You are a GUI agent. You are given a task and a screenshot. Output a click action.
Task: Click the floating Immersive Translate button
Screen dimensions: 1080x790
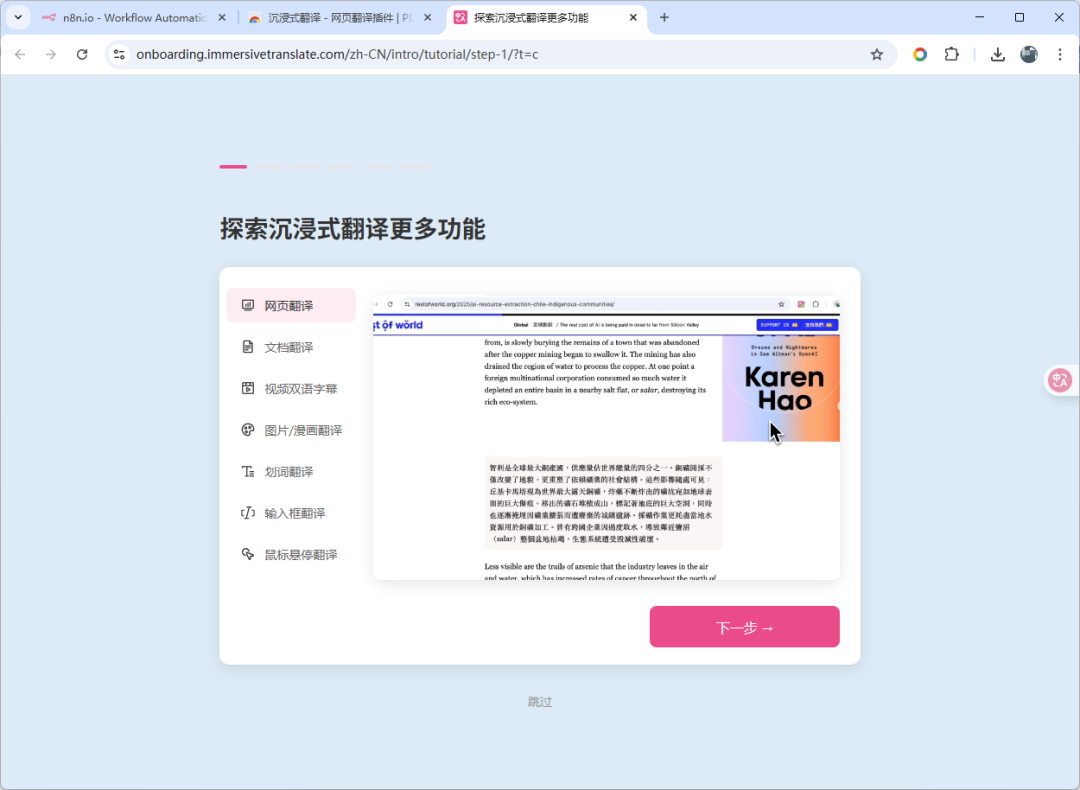click(x=1060, y=380)
